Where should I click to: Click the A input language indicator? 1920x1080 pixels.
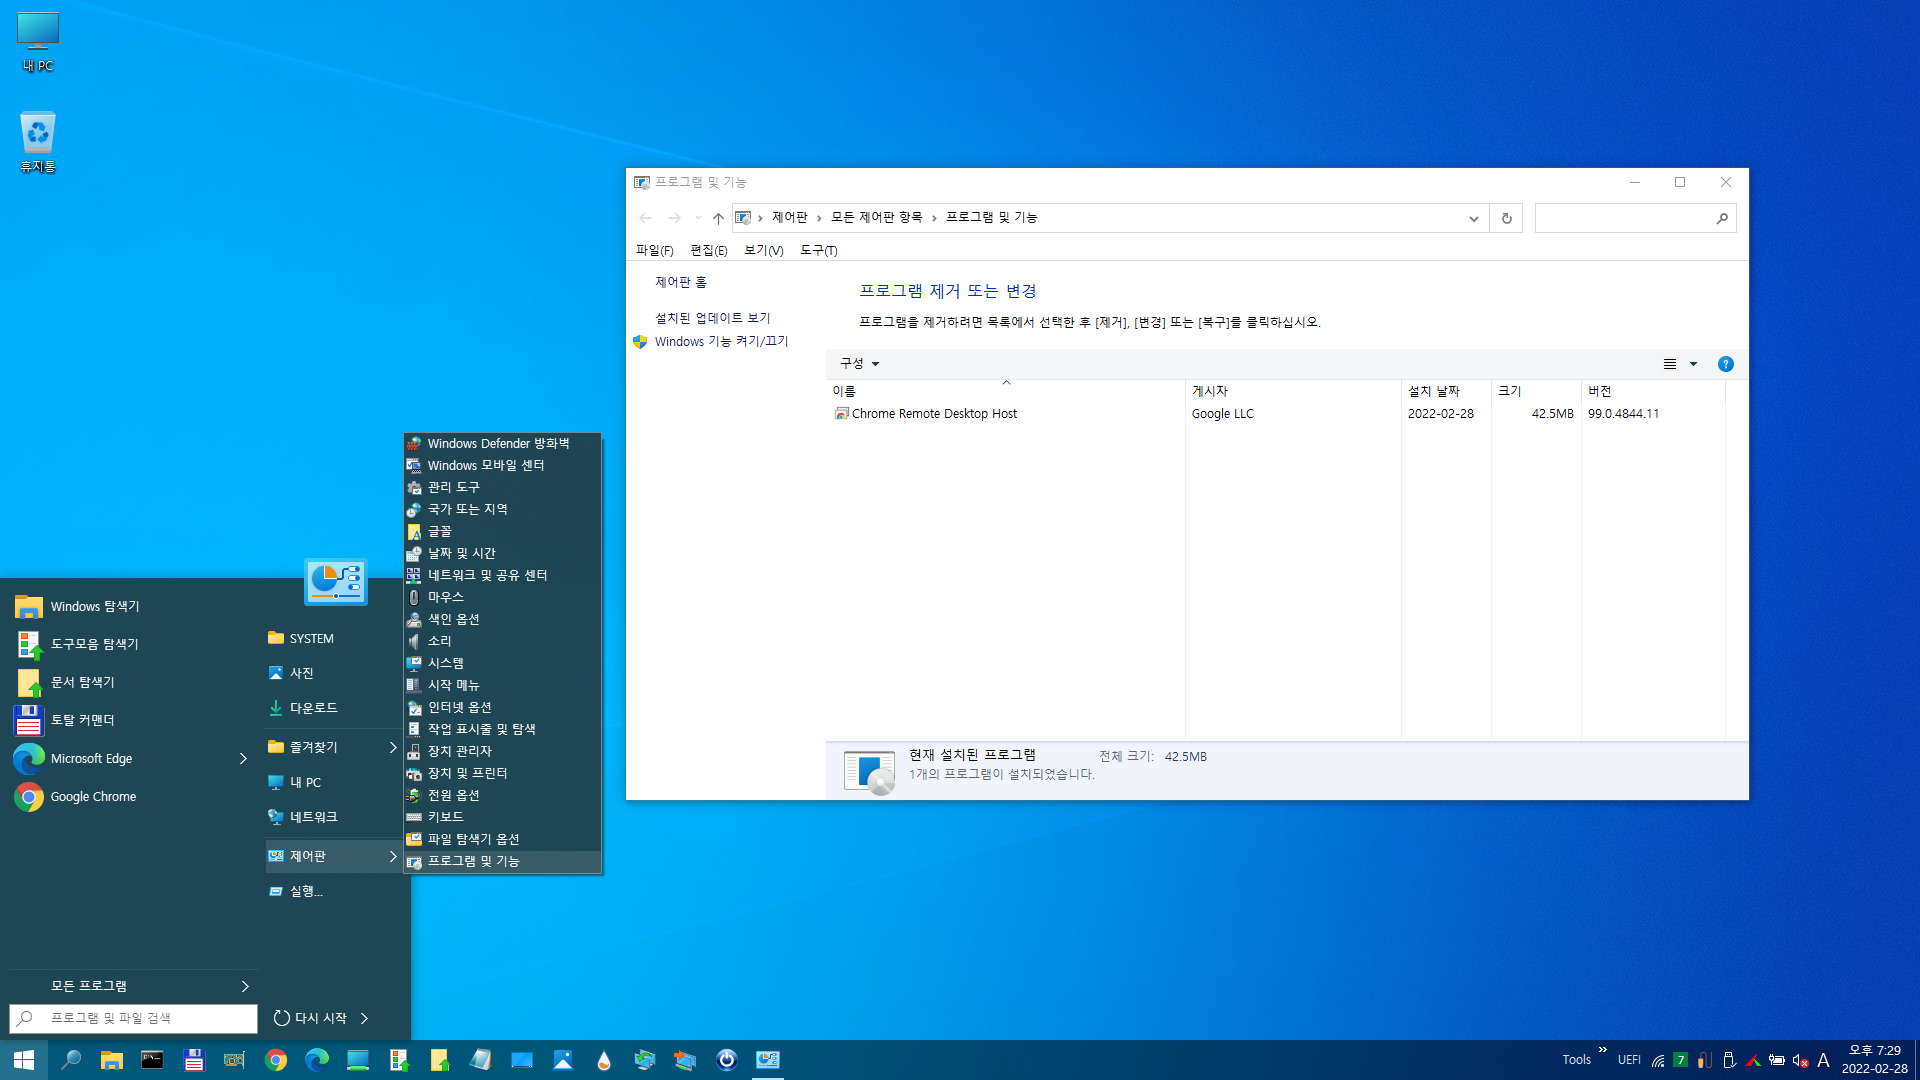tap(1823, 1060)
